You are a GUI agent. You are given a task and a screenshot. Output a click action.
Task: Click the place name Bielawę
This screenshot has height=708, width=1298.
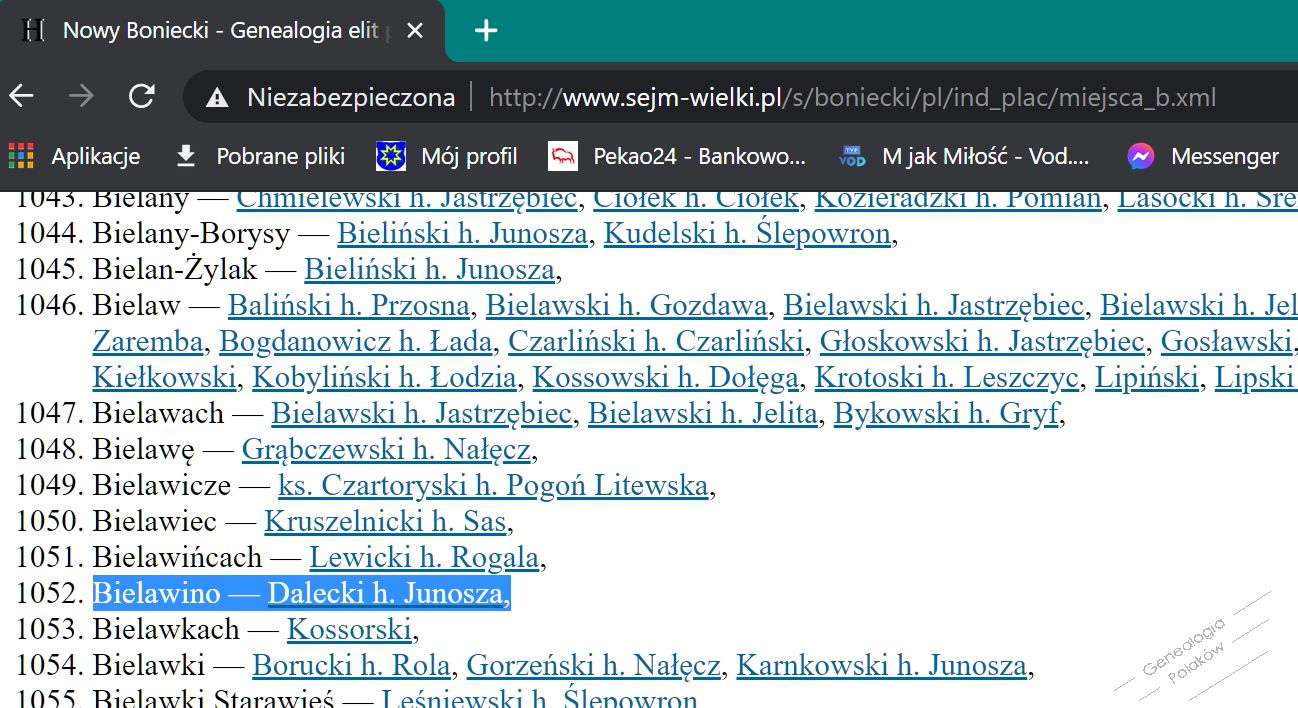pyautogui.click(x=144, y=450)
